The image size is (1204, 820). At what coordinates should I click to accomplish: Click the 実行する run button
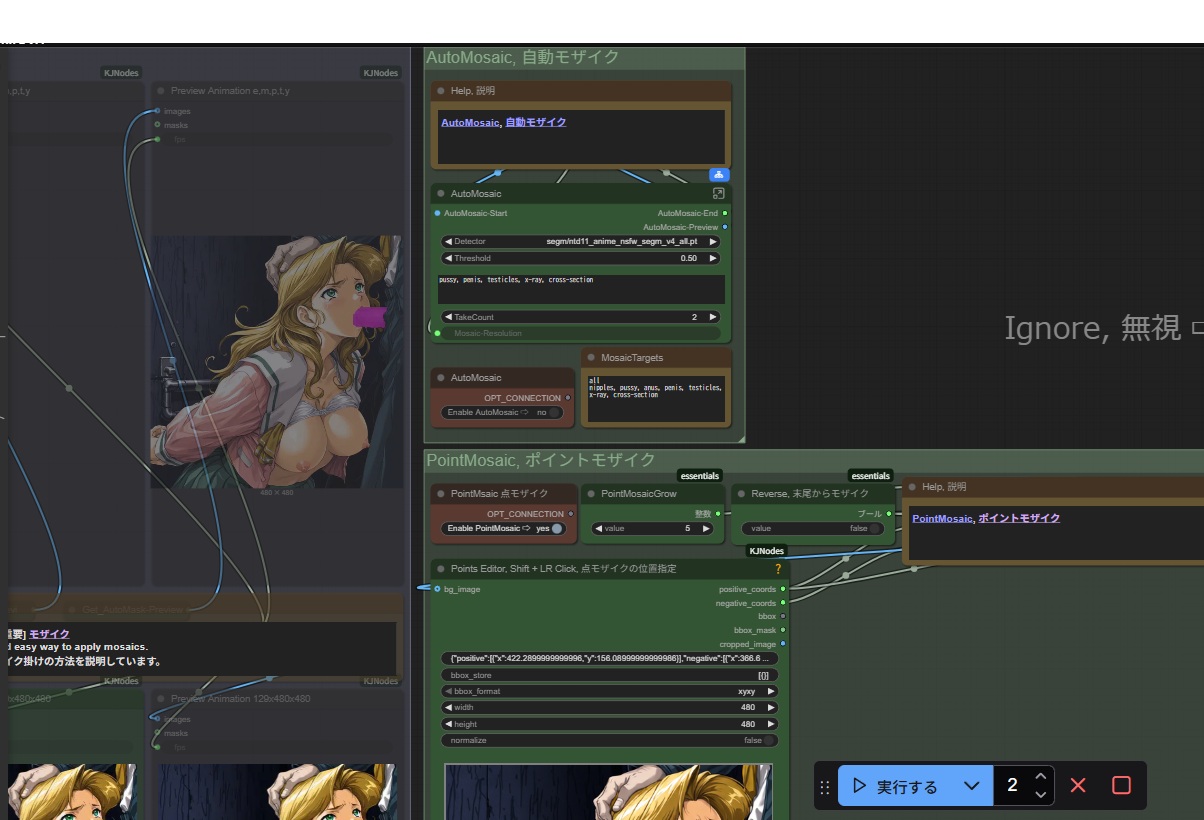[896, 786]
